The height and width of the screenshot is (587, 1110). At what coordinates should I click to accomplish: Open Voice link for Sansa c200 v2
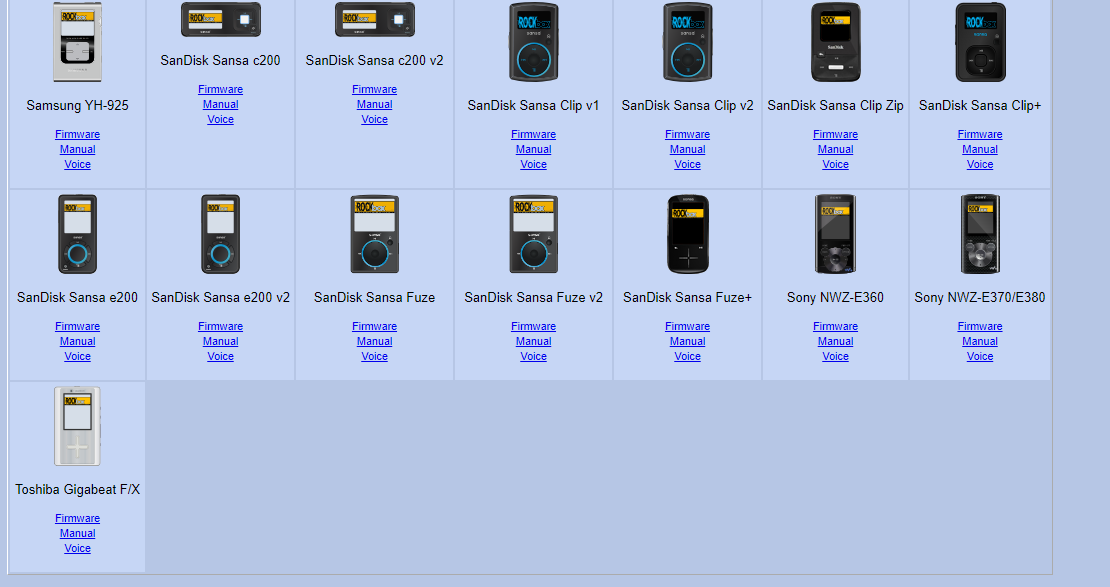tap(374, 119)
